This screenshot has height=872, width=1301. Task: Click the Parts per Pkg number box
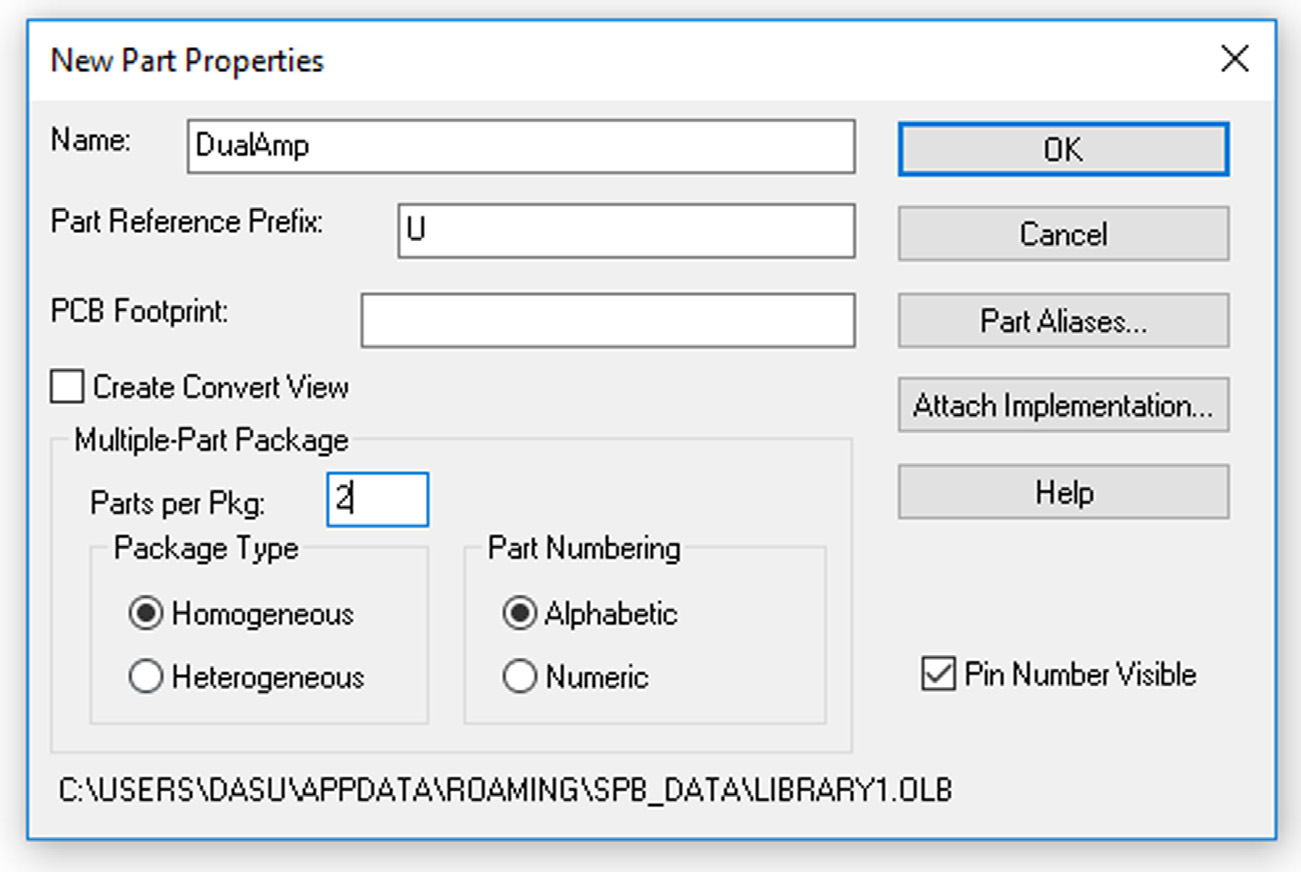point(378,500)
